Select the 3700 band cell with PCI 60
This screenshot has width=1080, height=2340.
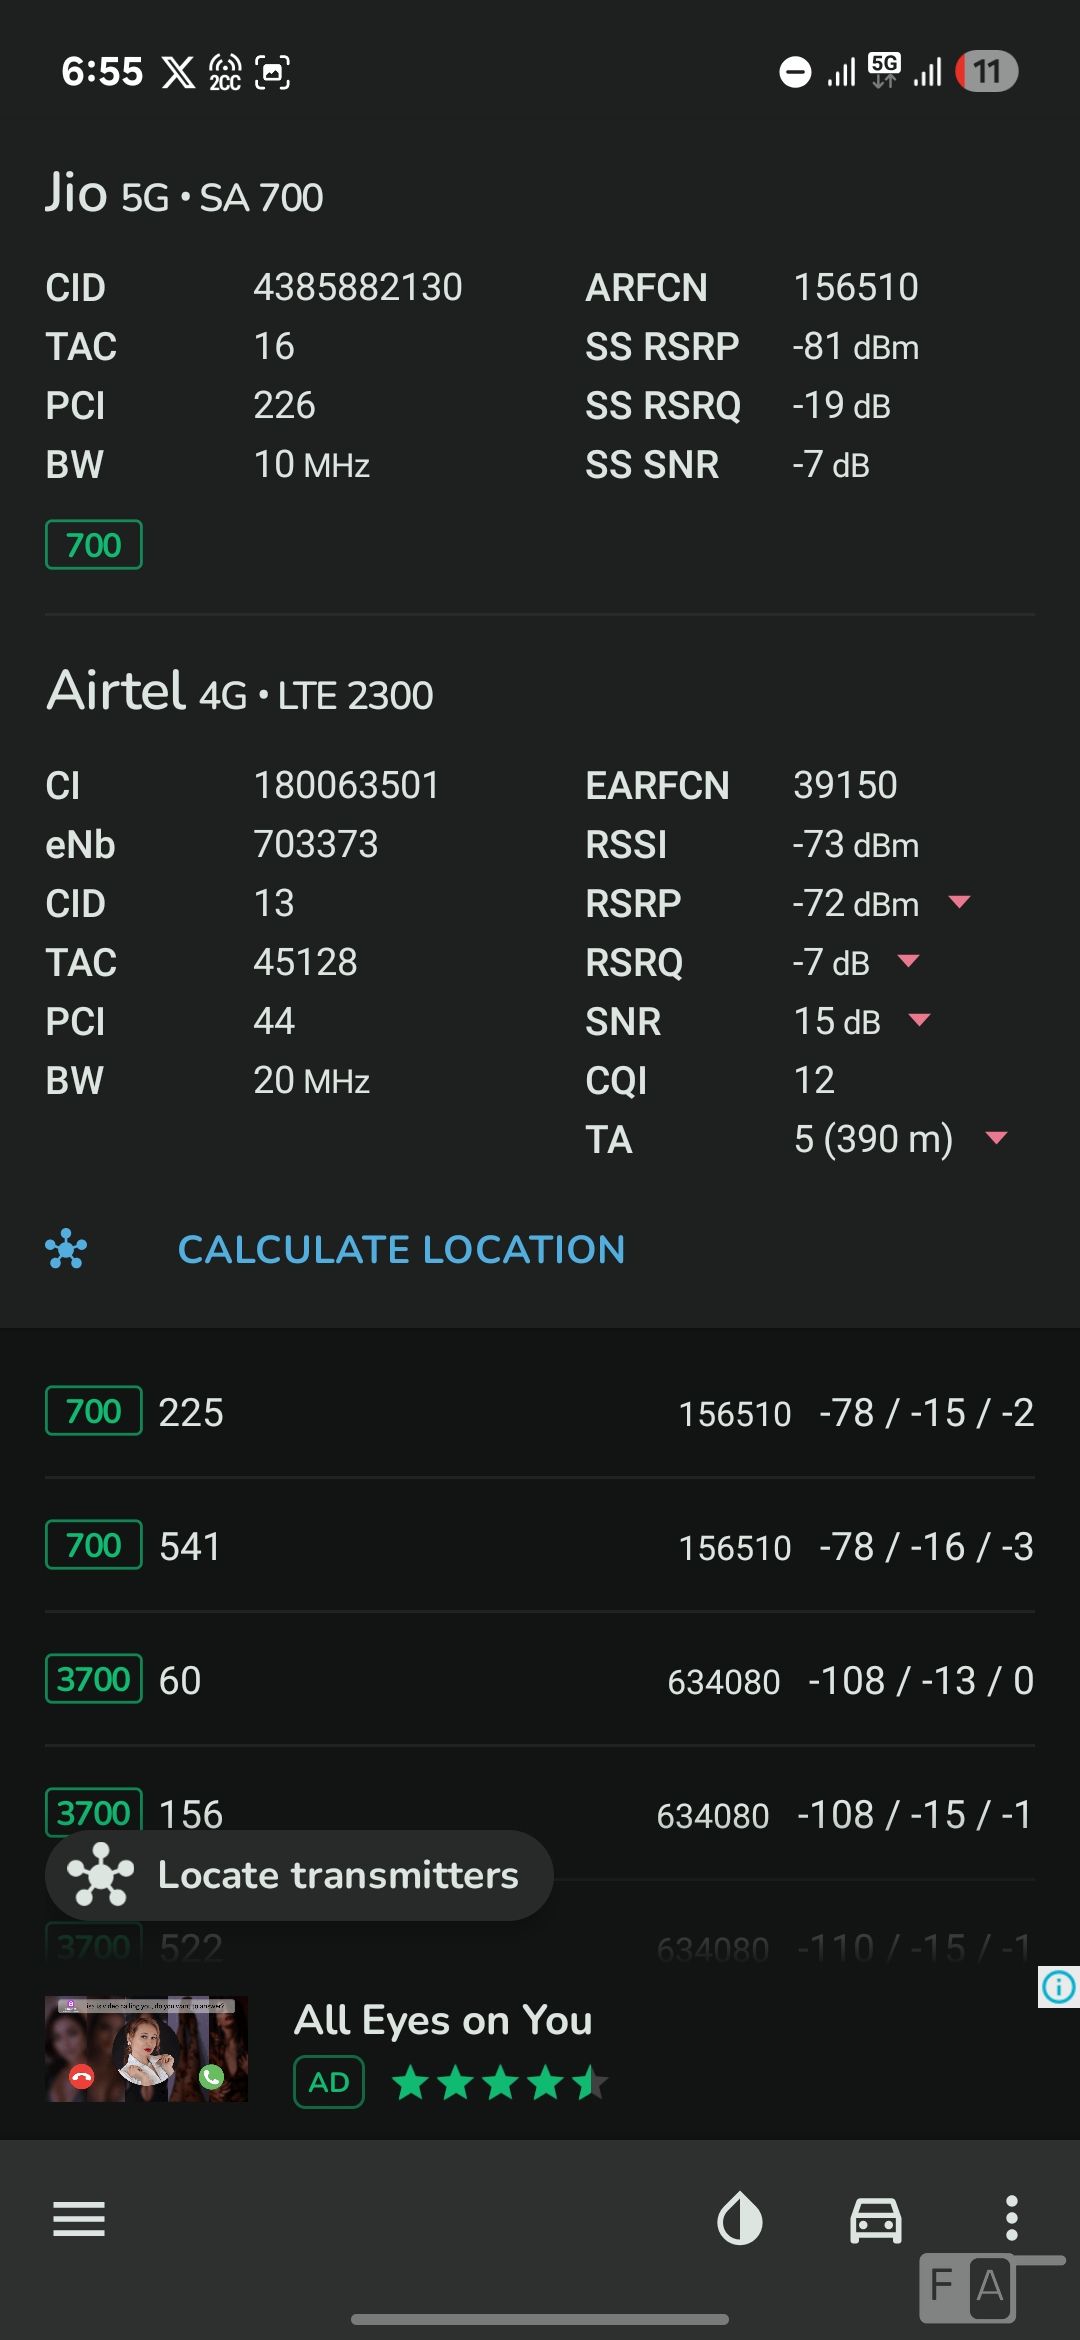[540, 1680]
